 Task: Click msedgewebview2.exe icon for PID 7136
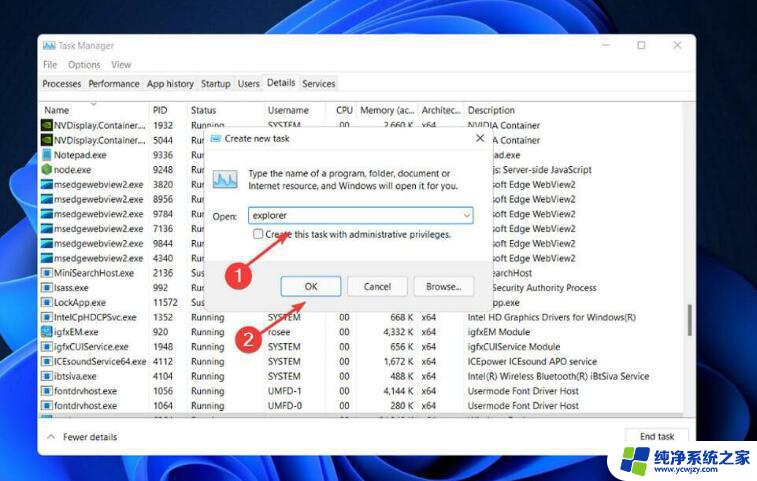(46, 228)
